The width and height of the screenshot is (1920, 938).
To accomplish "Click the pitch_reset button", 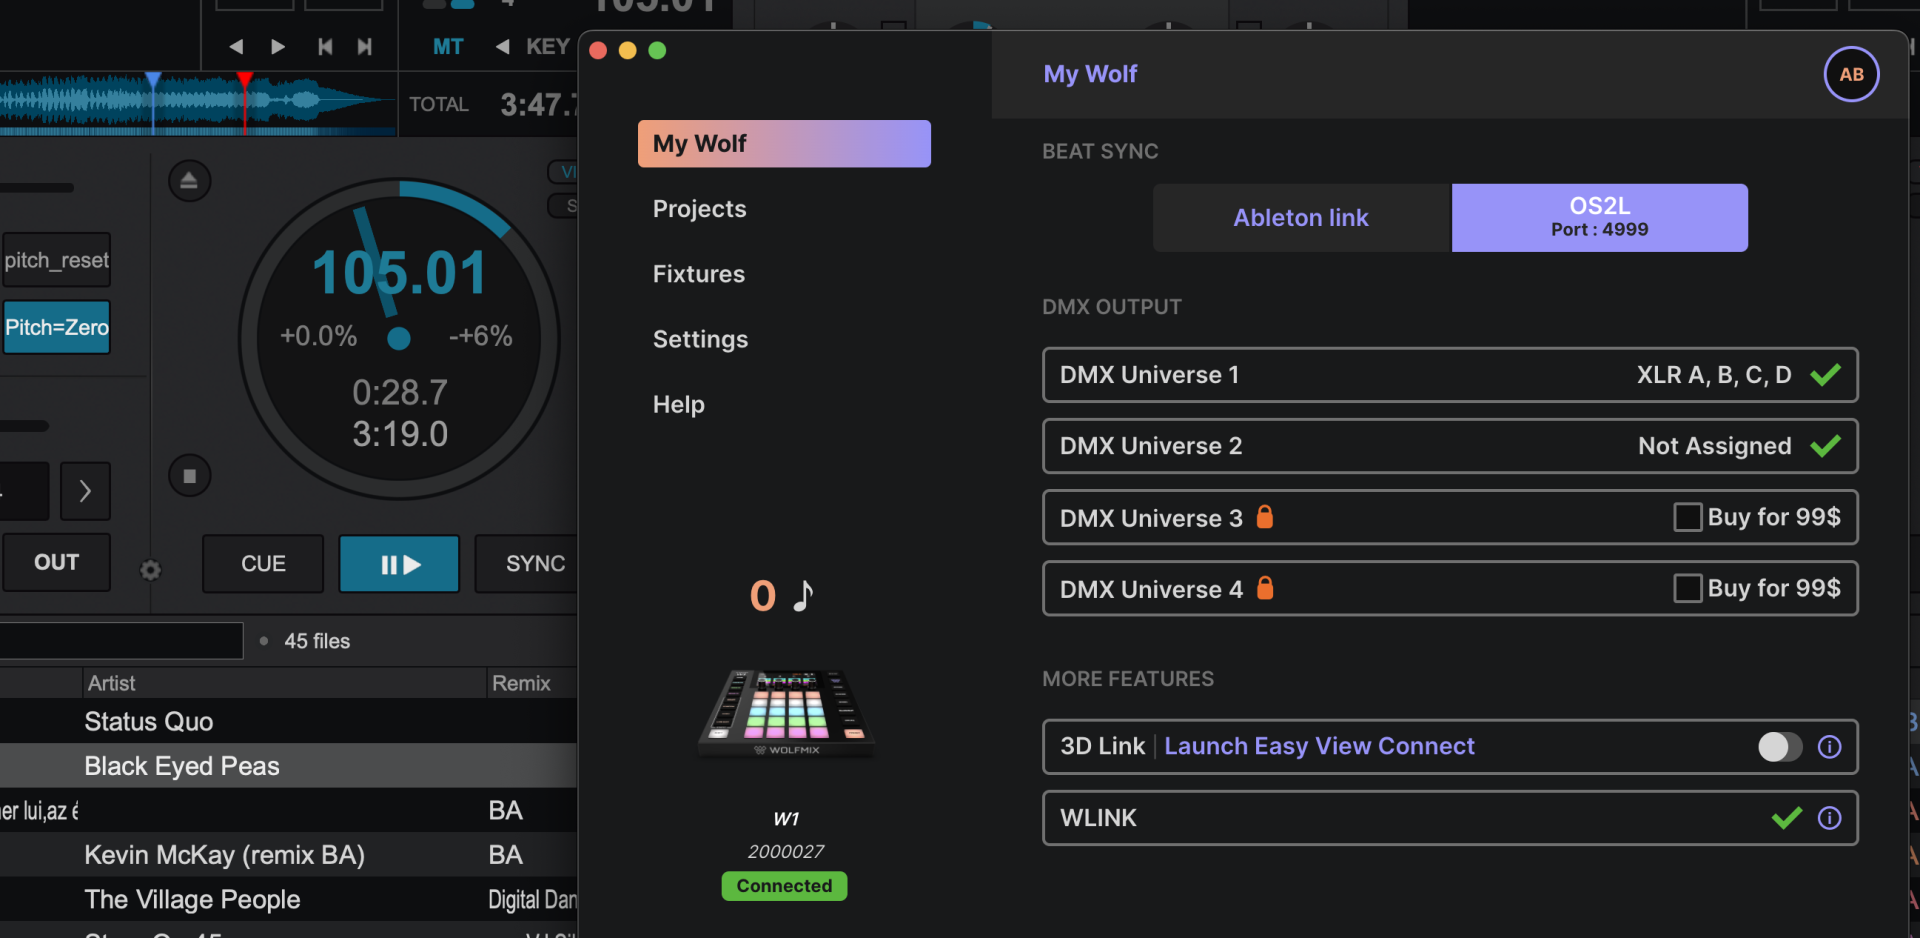I will coord(56,260).
